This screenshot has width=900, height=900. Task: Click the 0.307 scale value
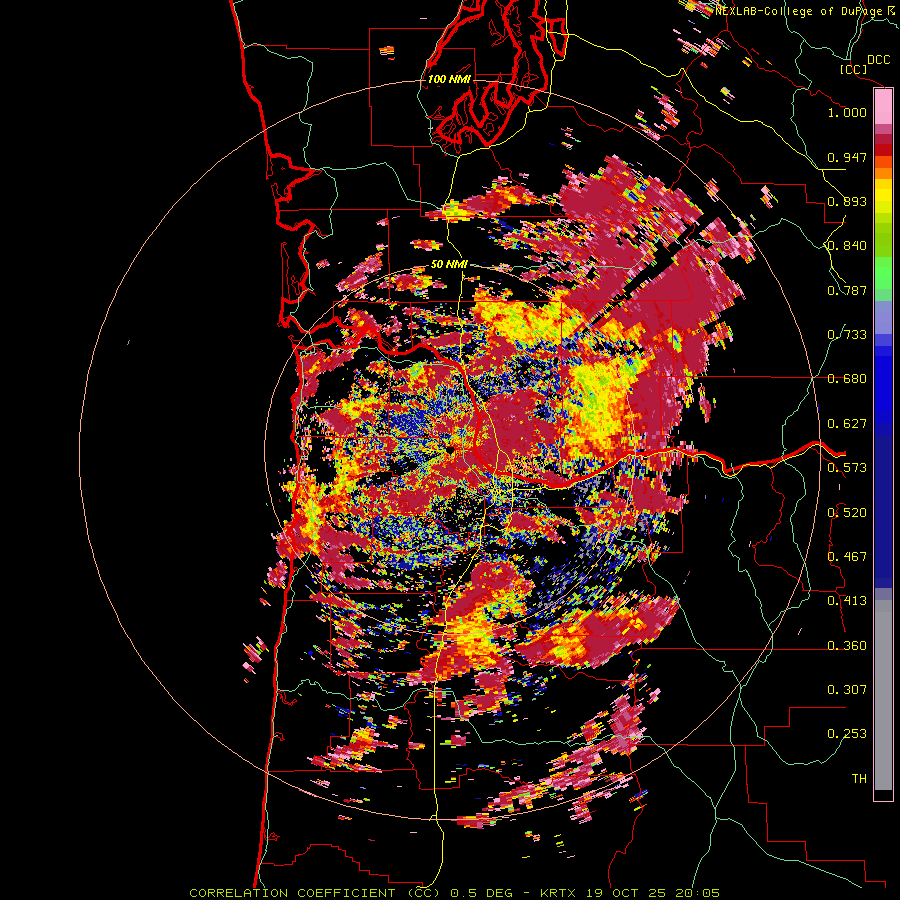point(847,690)
